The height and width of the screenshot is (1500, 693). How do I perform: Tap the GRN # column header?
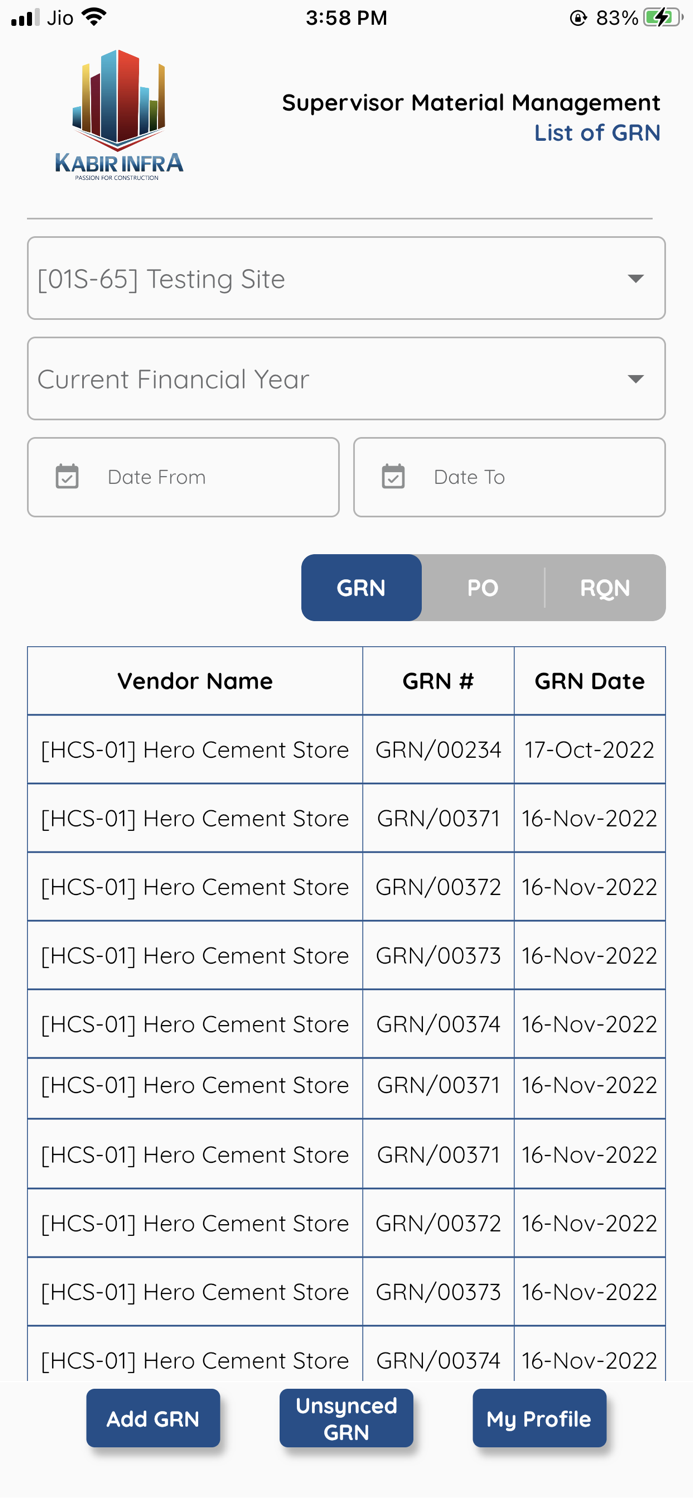[x=438, y=681]
